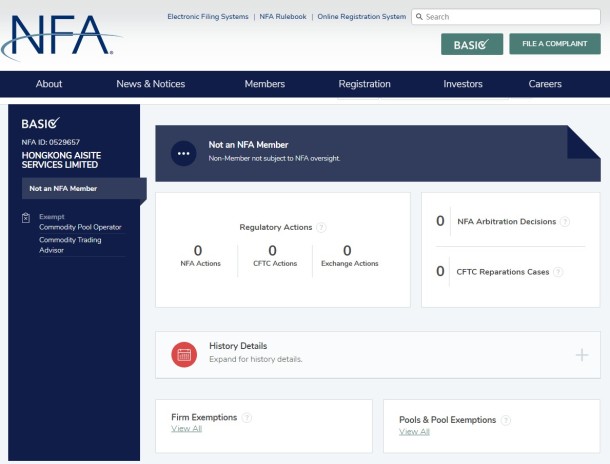Open the NFA Rulebook link

pos(283,17)
